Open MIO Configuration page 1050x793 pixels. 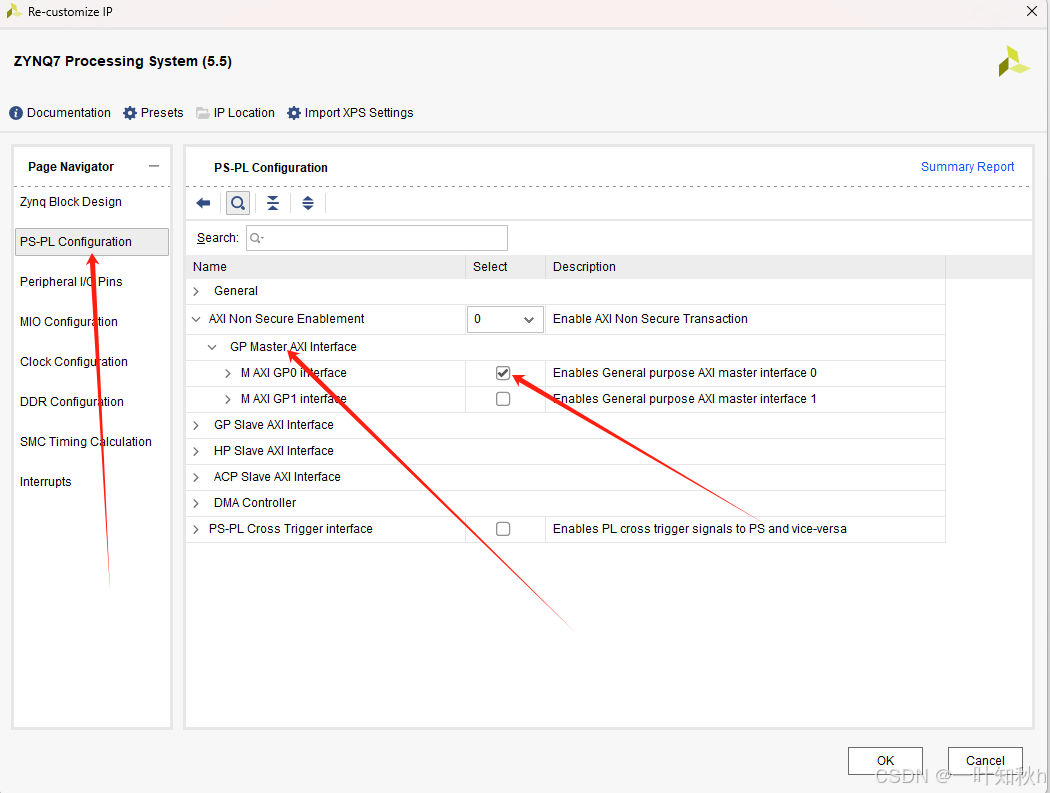[69, 322]
